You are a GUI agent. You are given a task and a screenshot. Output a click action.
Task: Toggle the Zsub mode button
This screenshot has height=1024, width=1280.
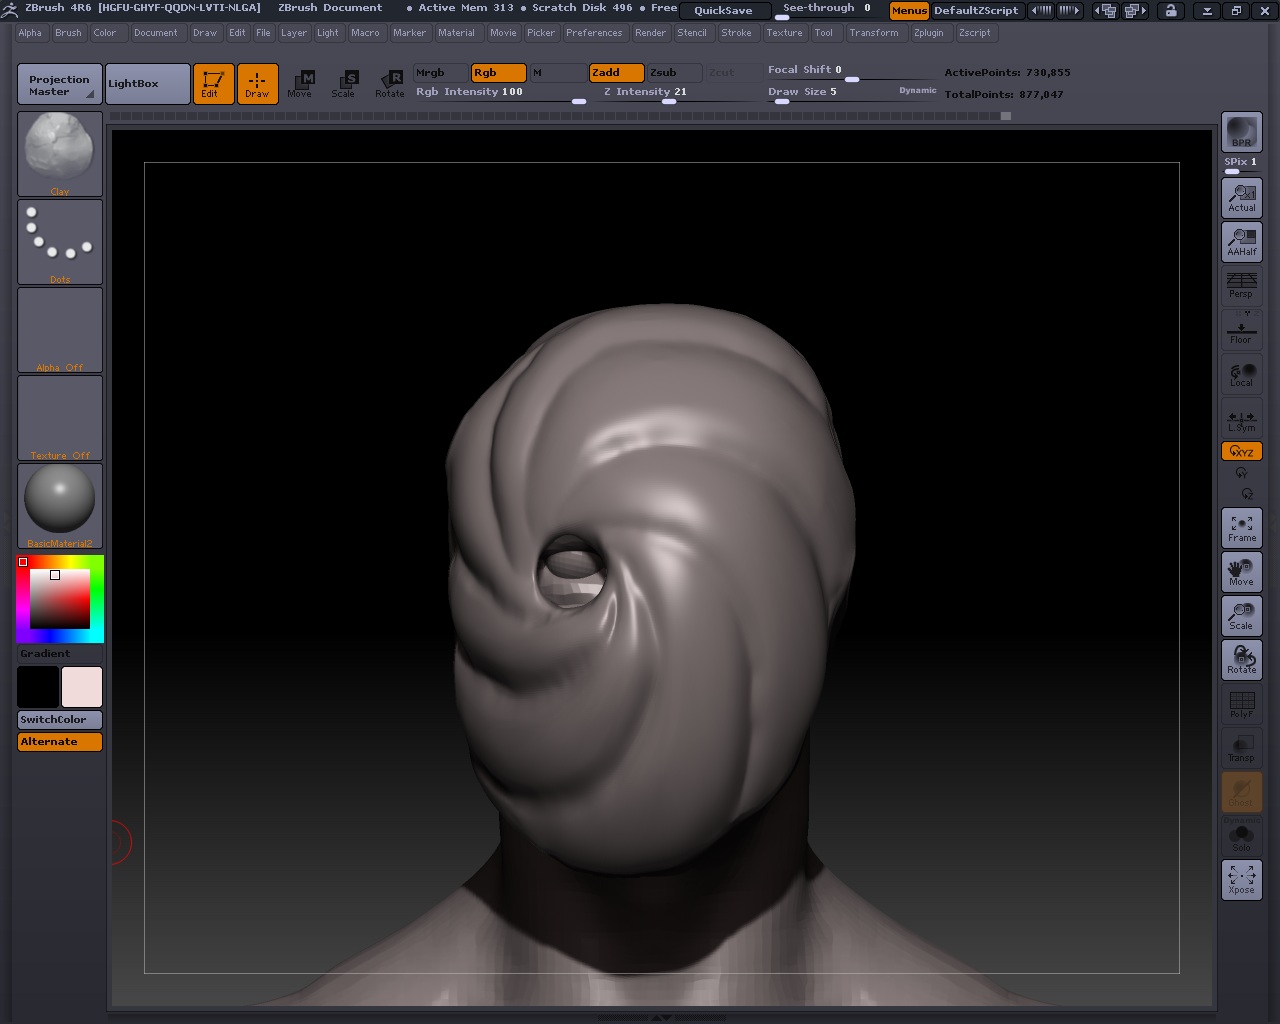674,73
